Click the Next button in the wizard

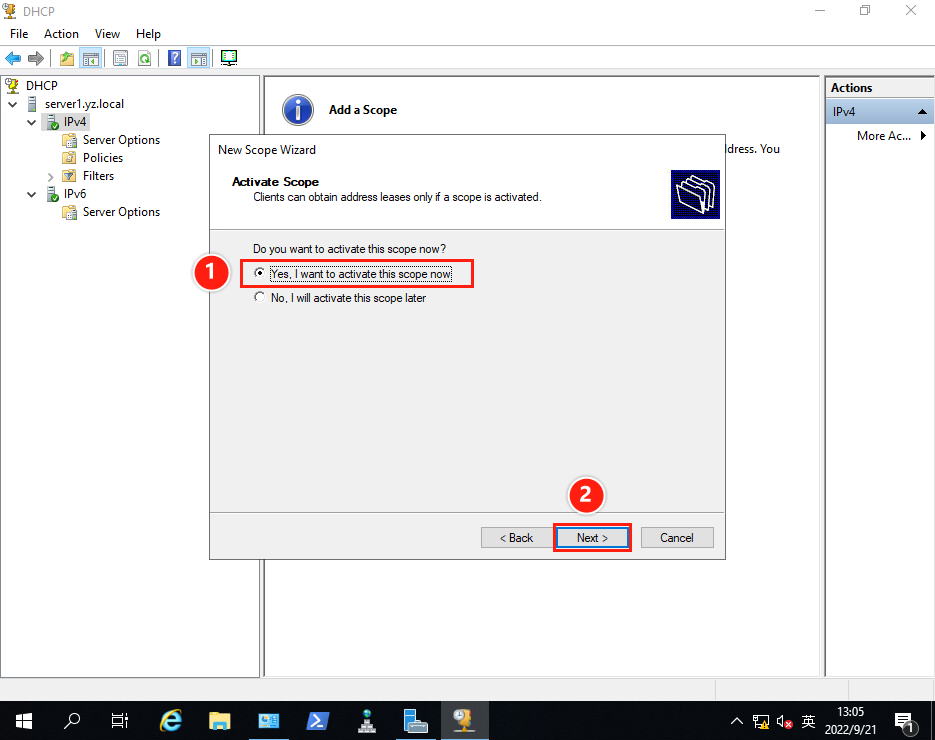[x=592, y=538]
